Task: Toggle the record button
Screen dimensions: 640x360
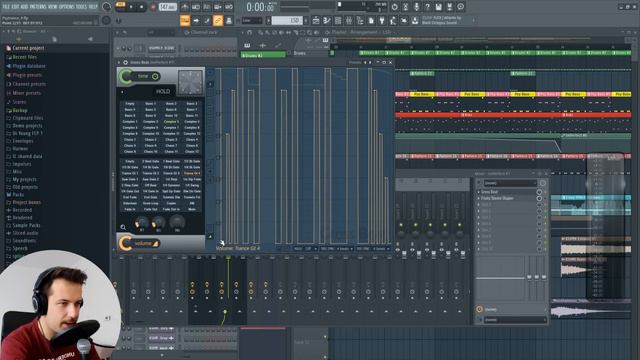Action: coord(153,7)
